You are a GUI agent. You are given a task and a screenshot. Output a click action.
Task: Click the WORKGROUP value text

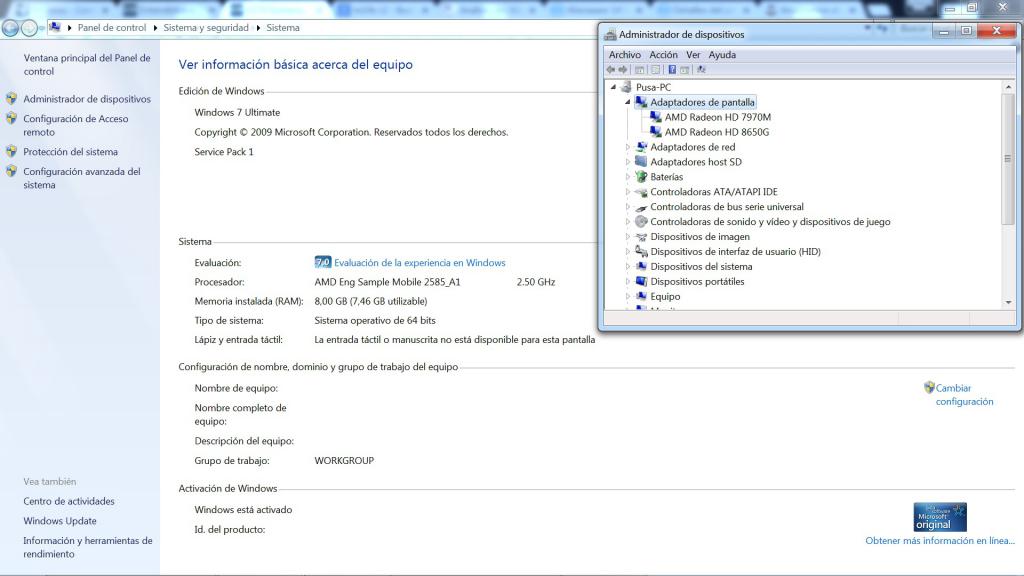(x=344, y=460)
